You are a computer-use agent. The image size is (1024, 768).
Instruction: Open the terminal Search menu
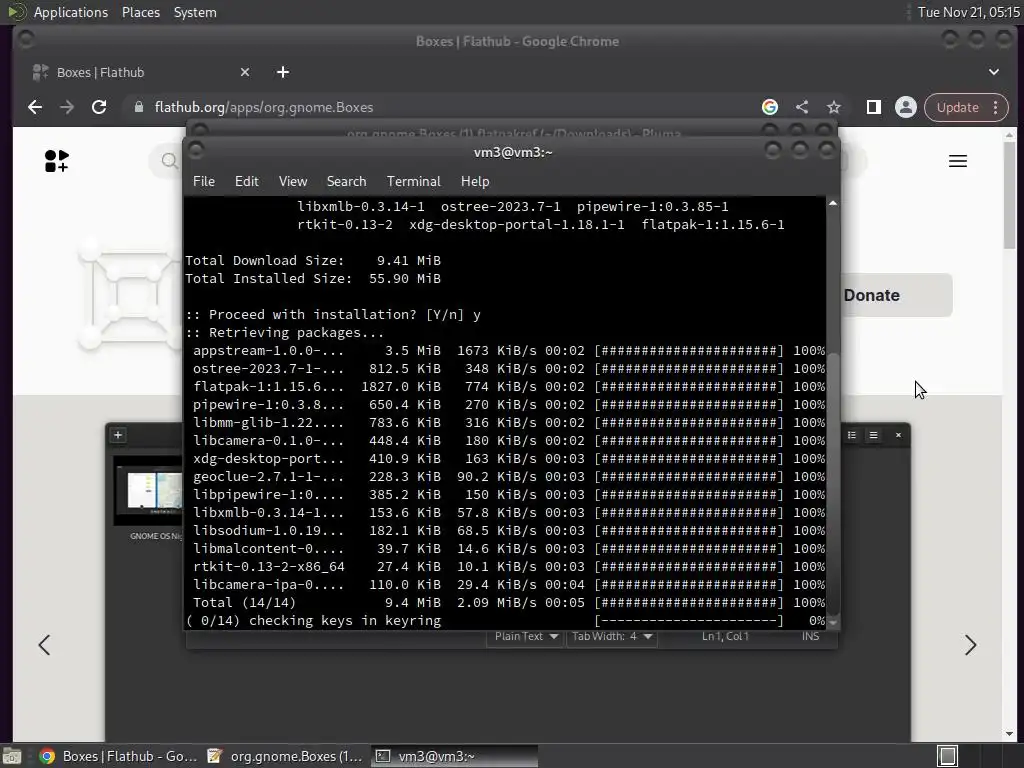pyautogui.click(x=346, y=182)
